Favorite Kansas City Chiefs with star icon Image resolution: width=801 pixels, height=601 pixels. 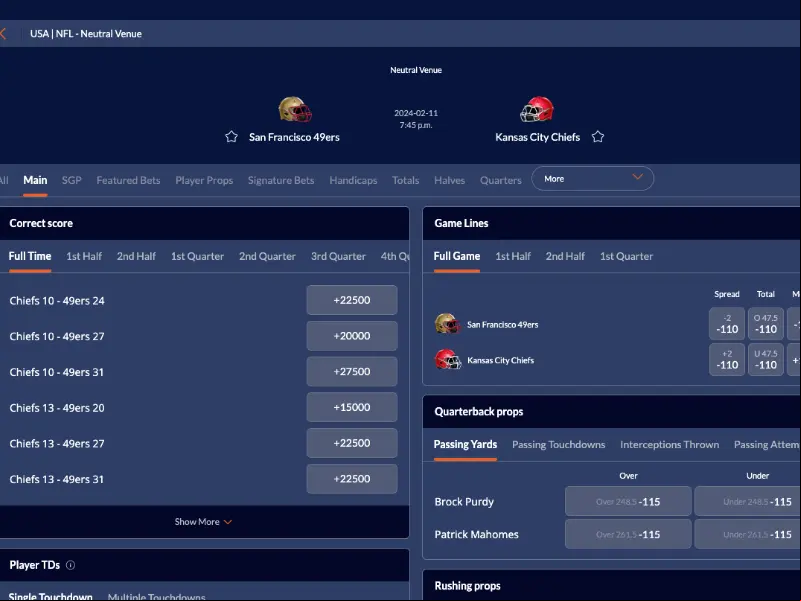[598, 136]
